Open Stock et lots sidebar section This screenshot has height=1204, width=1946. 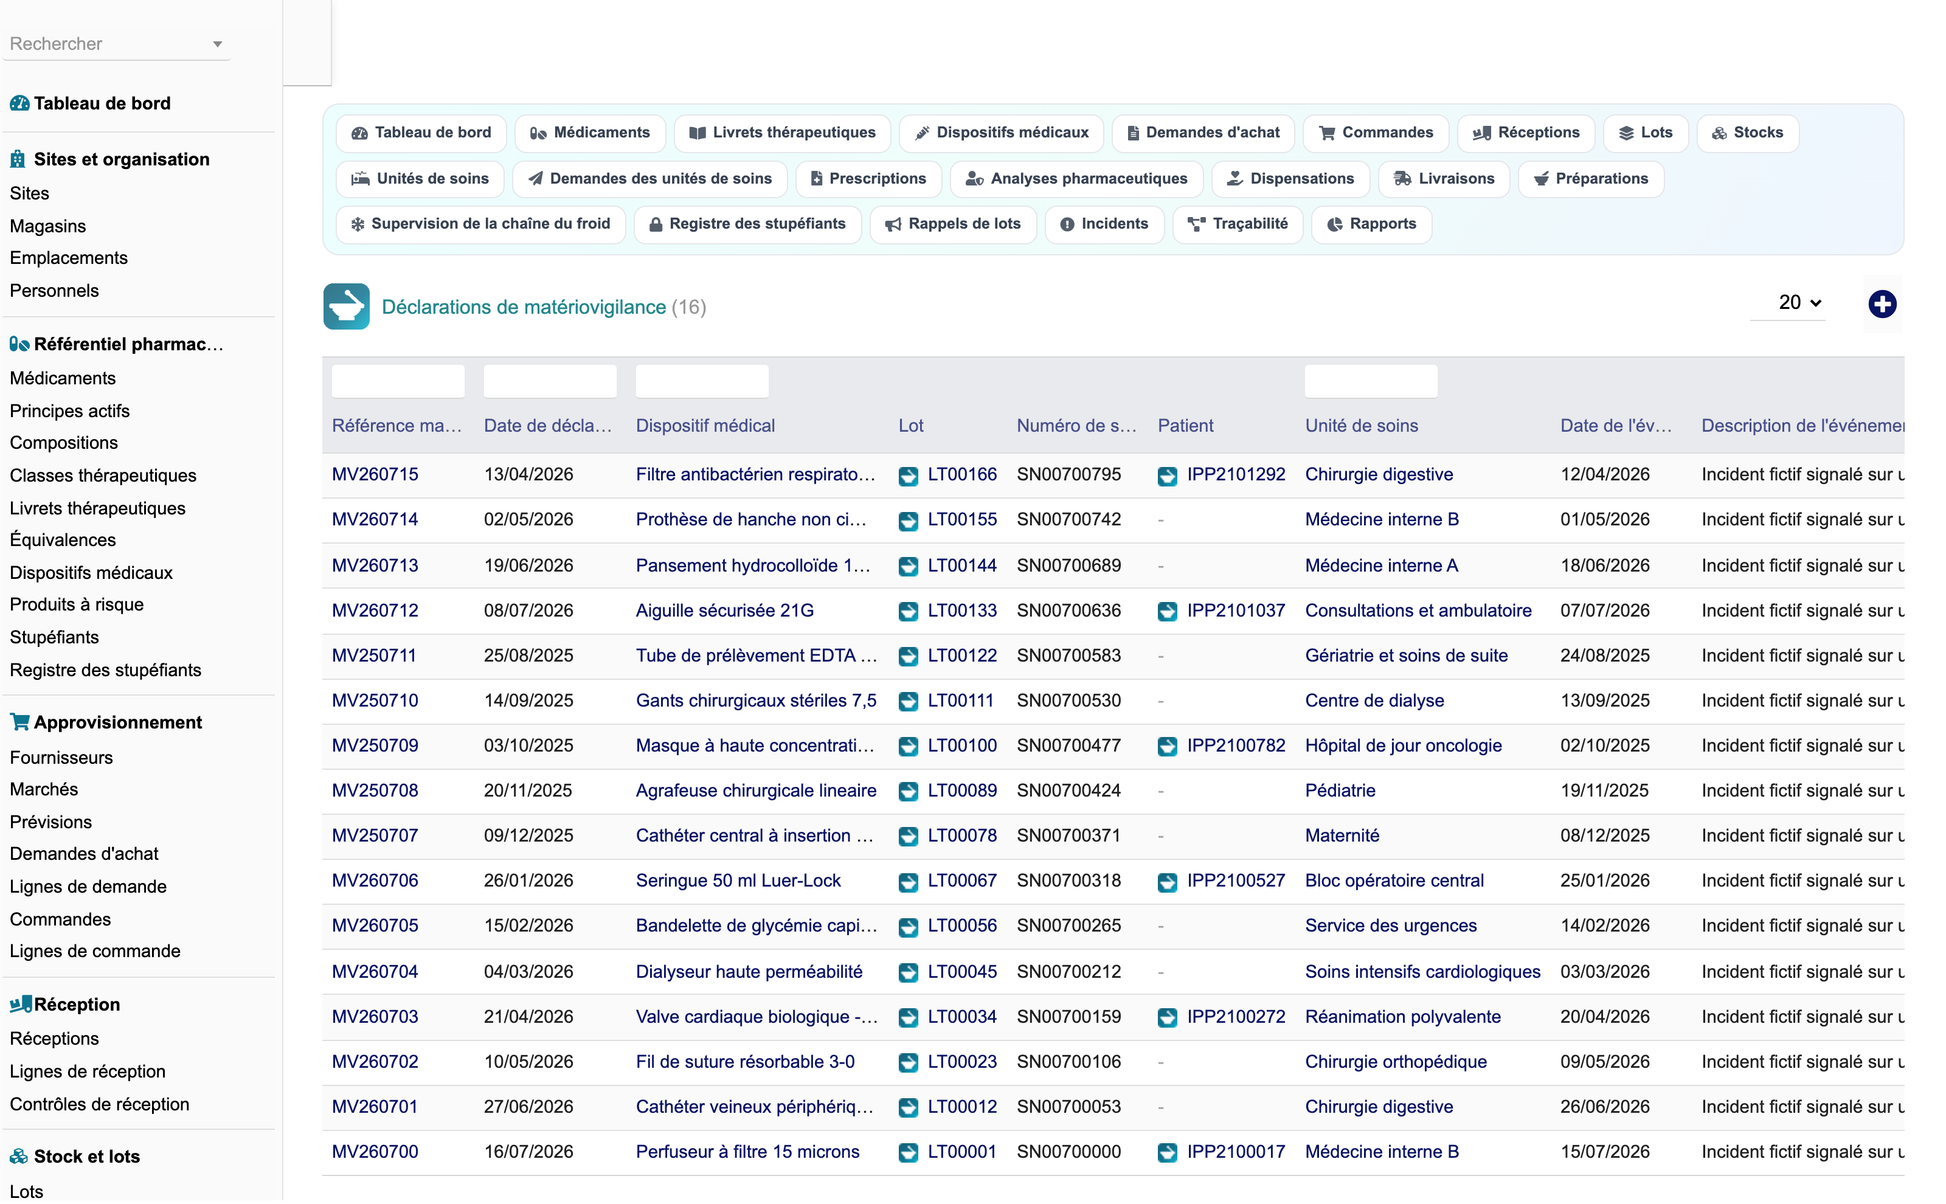coord(86,1157)
